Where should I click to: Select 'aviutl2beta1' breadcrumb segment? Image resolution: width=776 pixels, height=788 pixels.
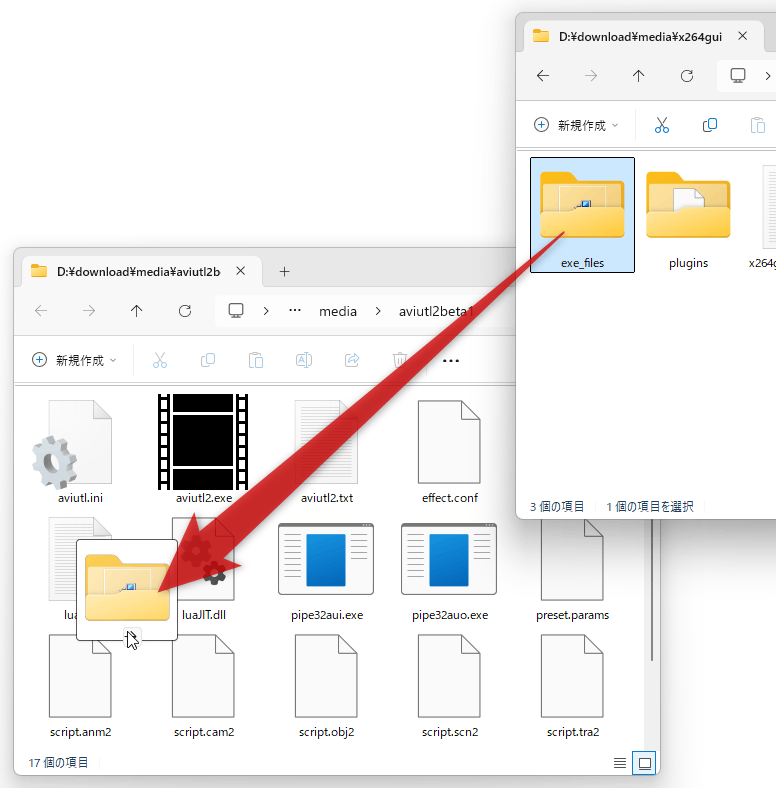[436, 312]
